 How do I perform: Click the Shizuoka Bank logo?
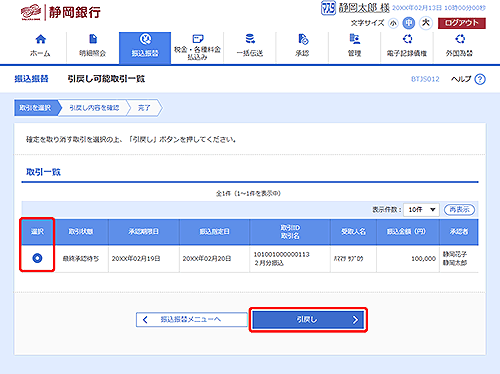click(x=60, y=13)
